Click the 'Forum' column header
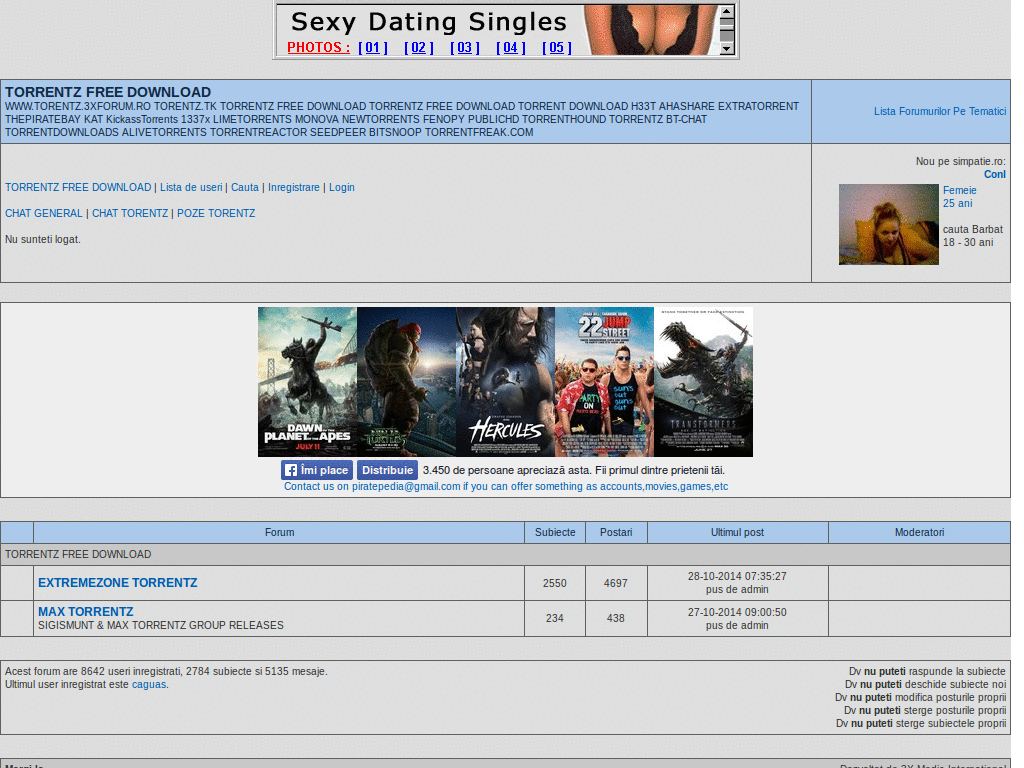Viewport: 1024px width, 768px height. 280,532
